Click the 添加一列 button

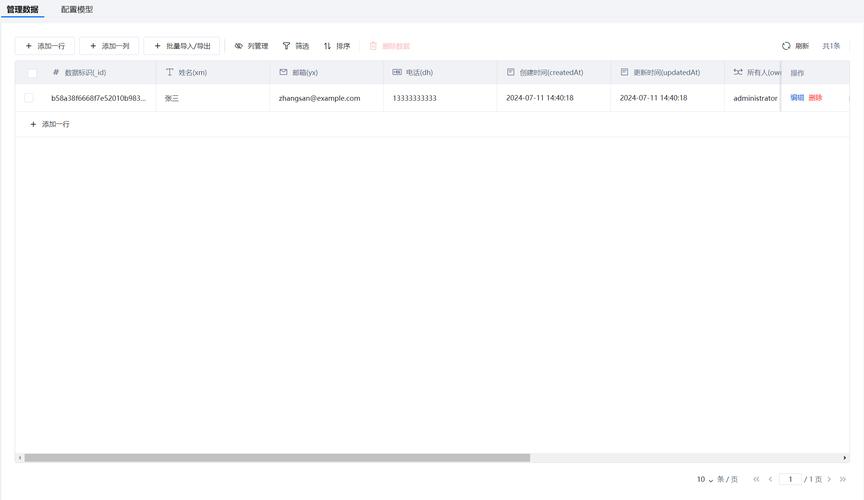[x=109, y=46]
